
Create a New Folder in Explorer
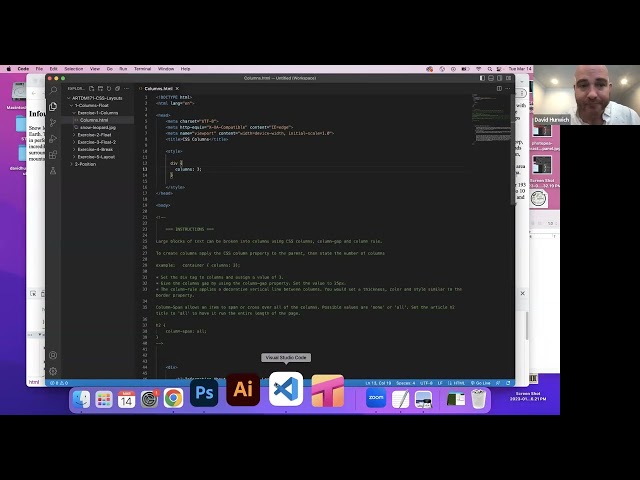(x=100, y=89)
